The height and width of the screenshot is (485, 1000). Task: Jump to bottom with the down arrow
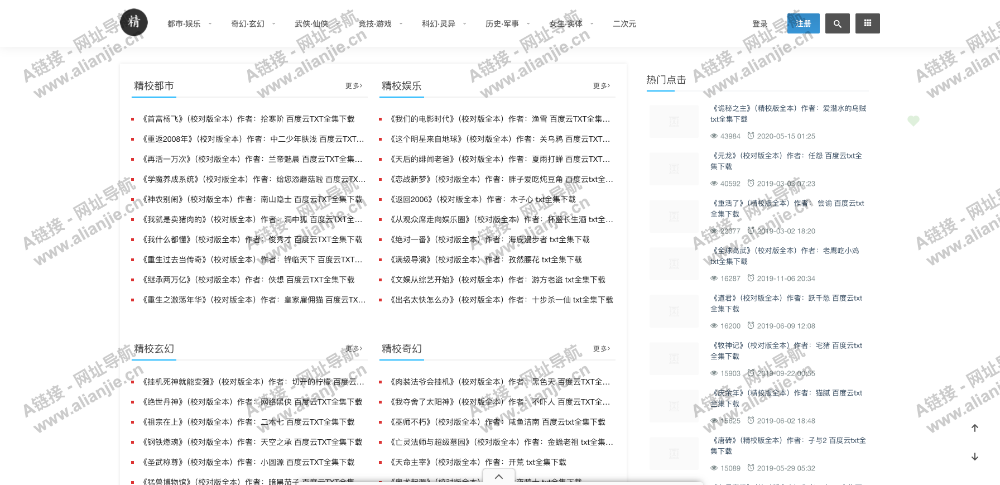click(x=974, y=456)
